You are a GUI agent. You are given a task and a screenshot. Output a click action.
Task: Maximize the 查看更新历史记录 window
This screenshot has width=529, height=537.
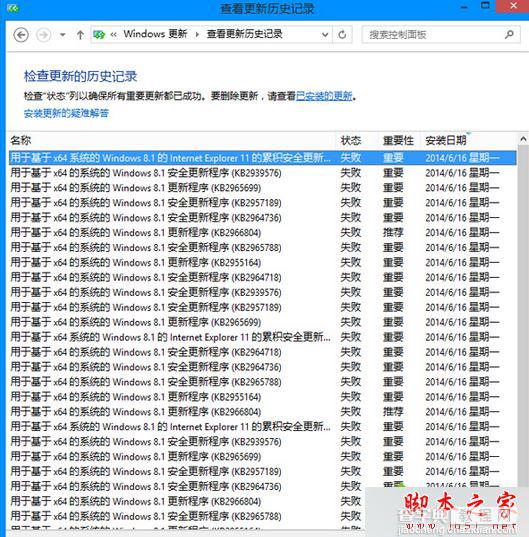click(x=485, y=5)
